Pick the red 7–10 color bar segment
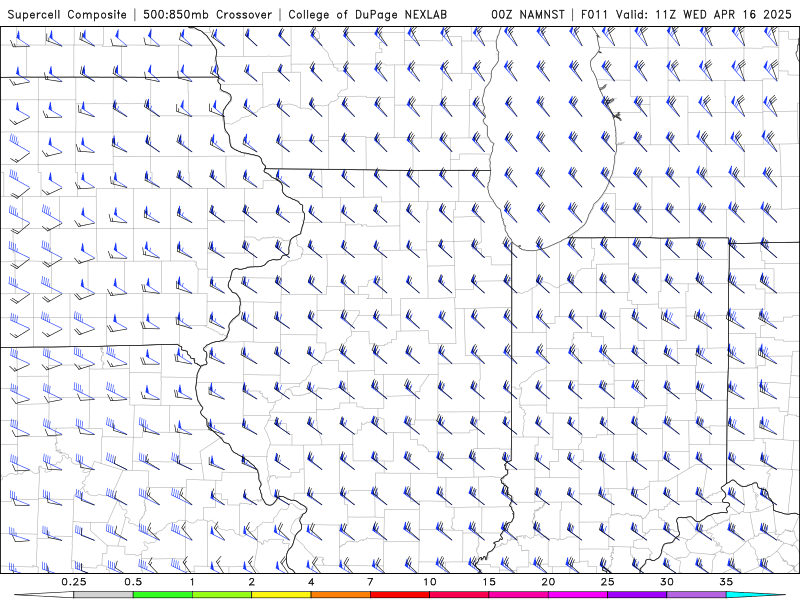The height and width of the screenshot is (600, 800). click(x=400, y=595)
